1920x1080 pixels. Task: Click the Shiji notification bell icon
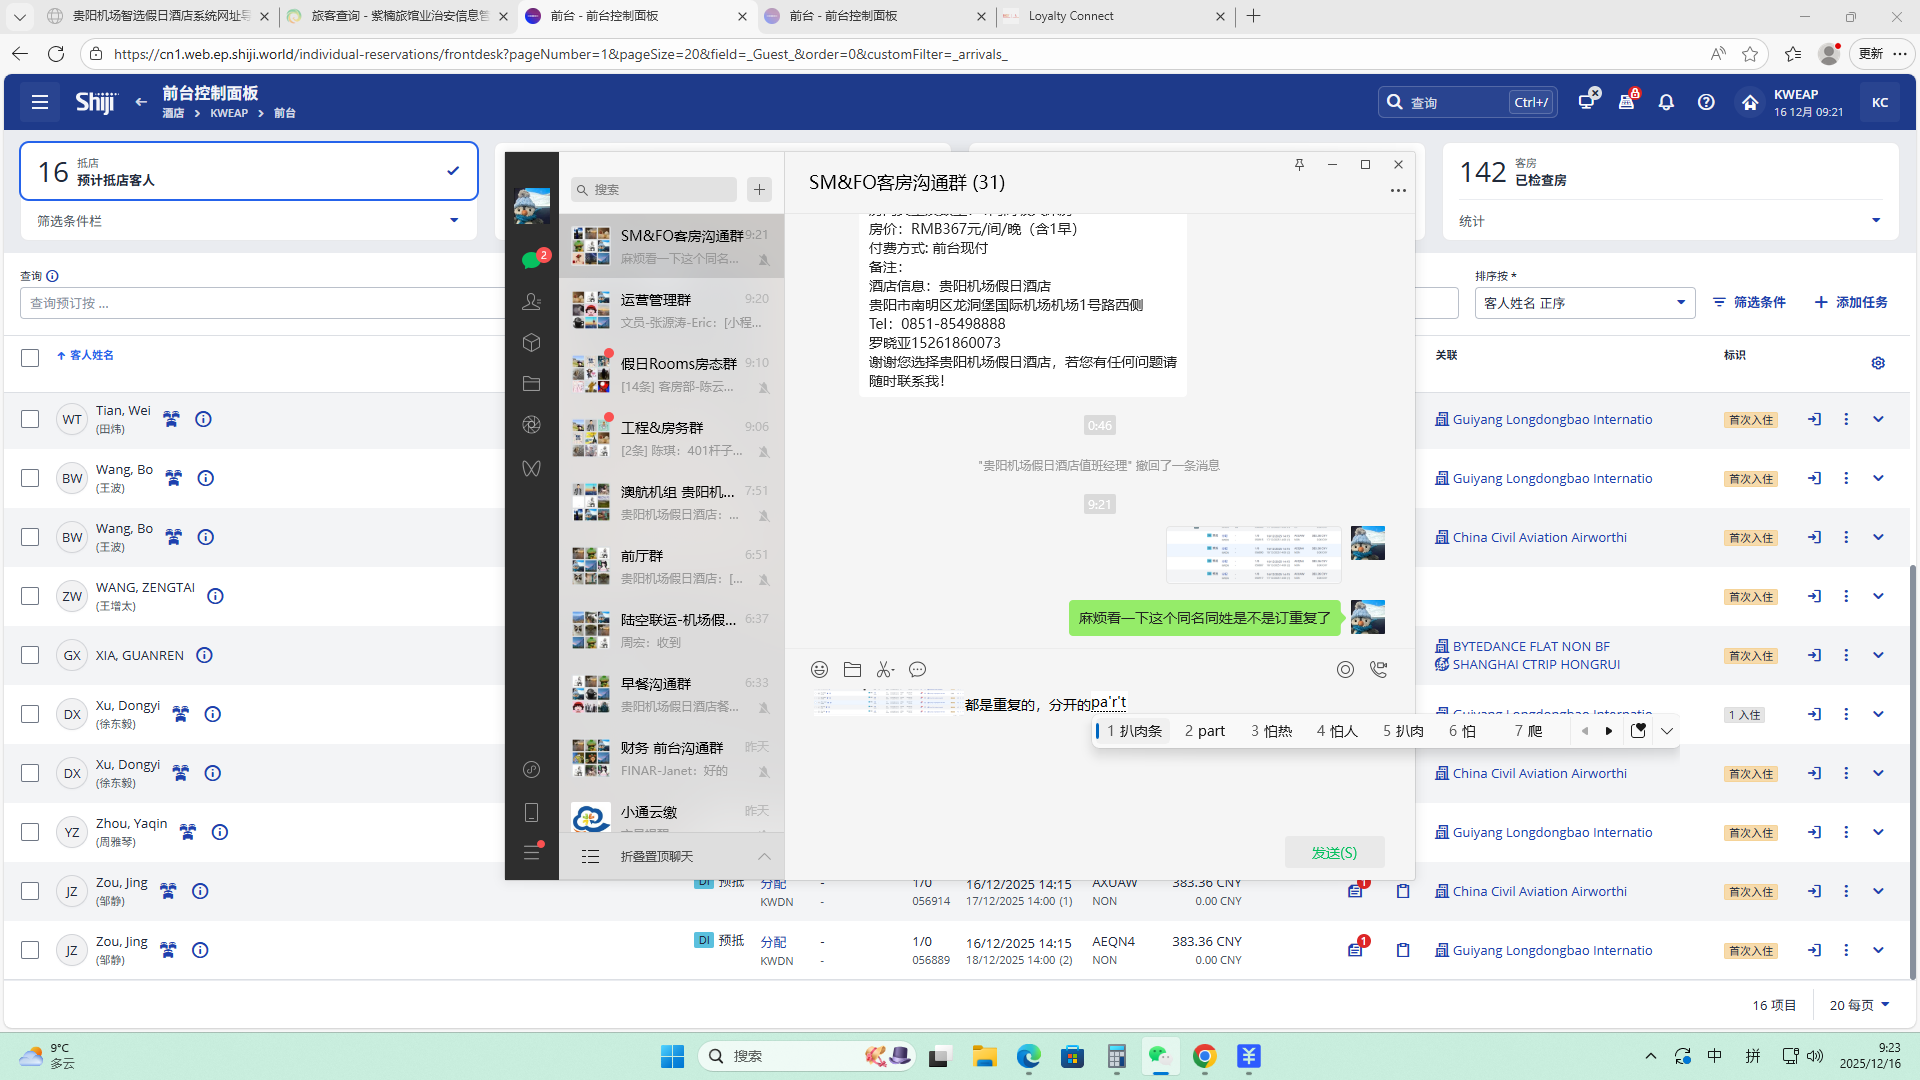tap(1666, 102)
